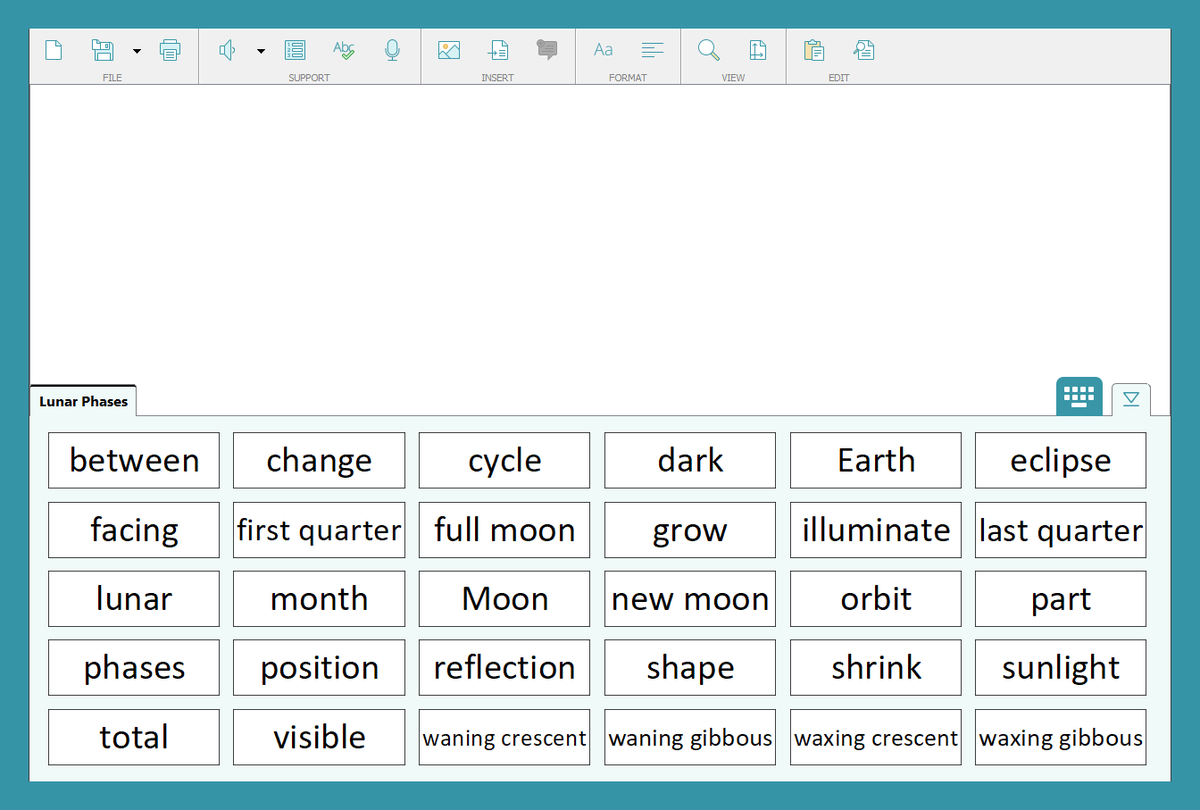Click the 'waxing gibbous' word cell
The width and height of the screenshot is (1200, 810).
click(1060, 737)
